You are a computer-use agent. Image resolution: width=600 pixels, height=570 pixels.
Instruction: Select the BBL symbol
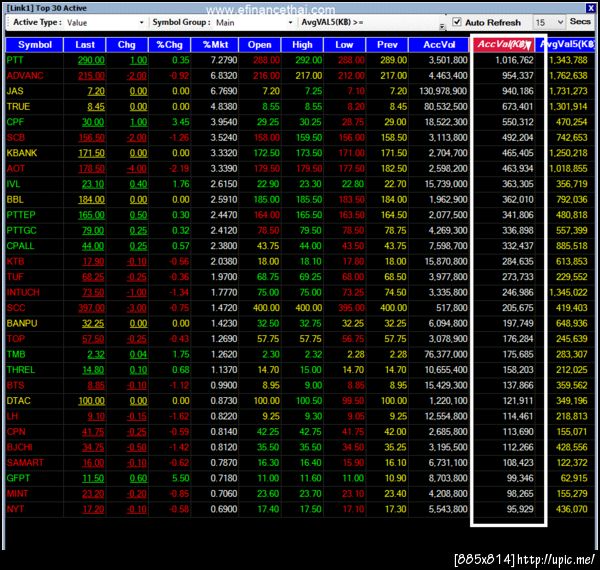(x=15, y=200)
